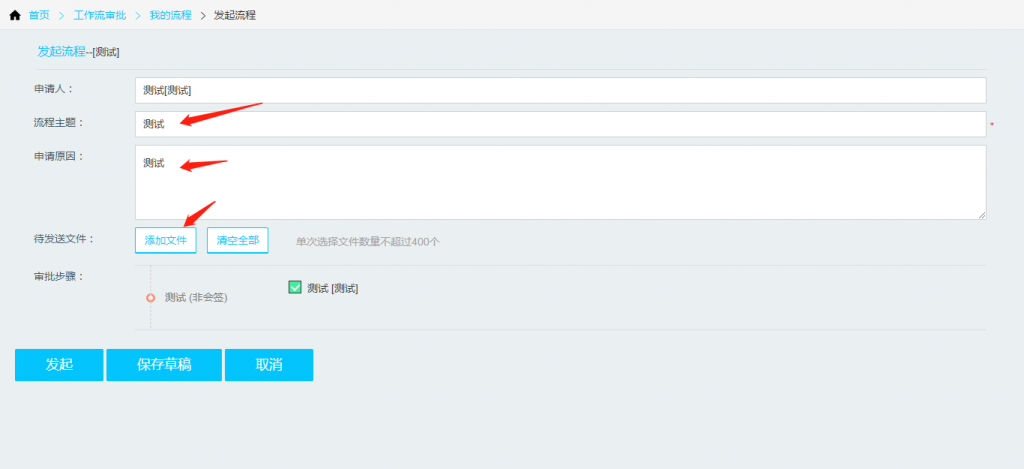Click the 发起流程 page heading
The image size is (1024, 469).
[x=61, y=52]
